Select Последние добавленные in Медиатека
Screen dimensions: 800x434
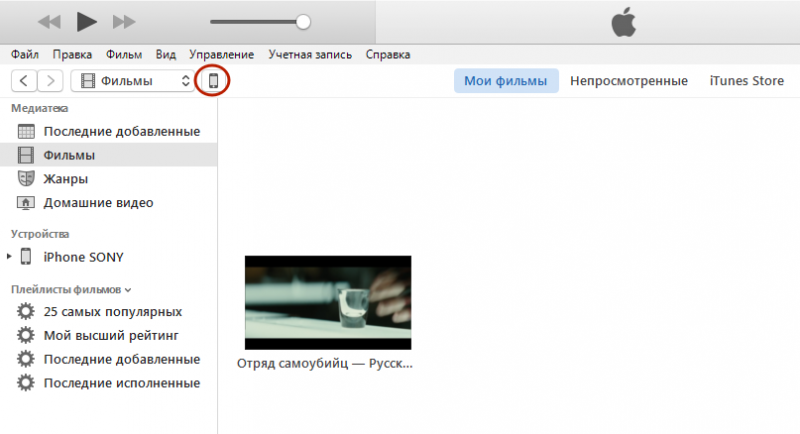pyautogui.click(x=108, y=132)
